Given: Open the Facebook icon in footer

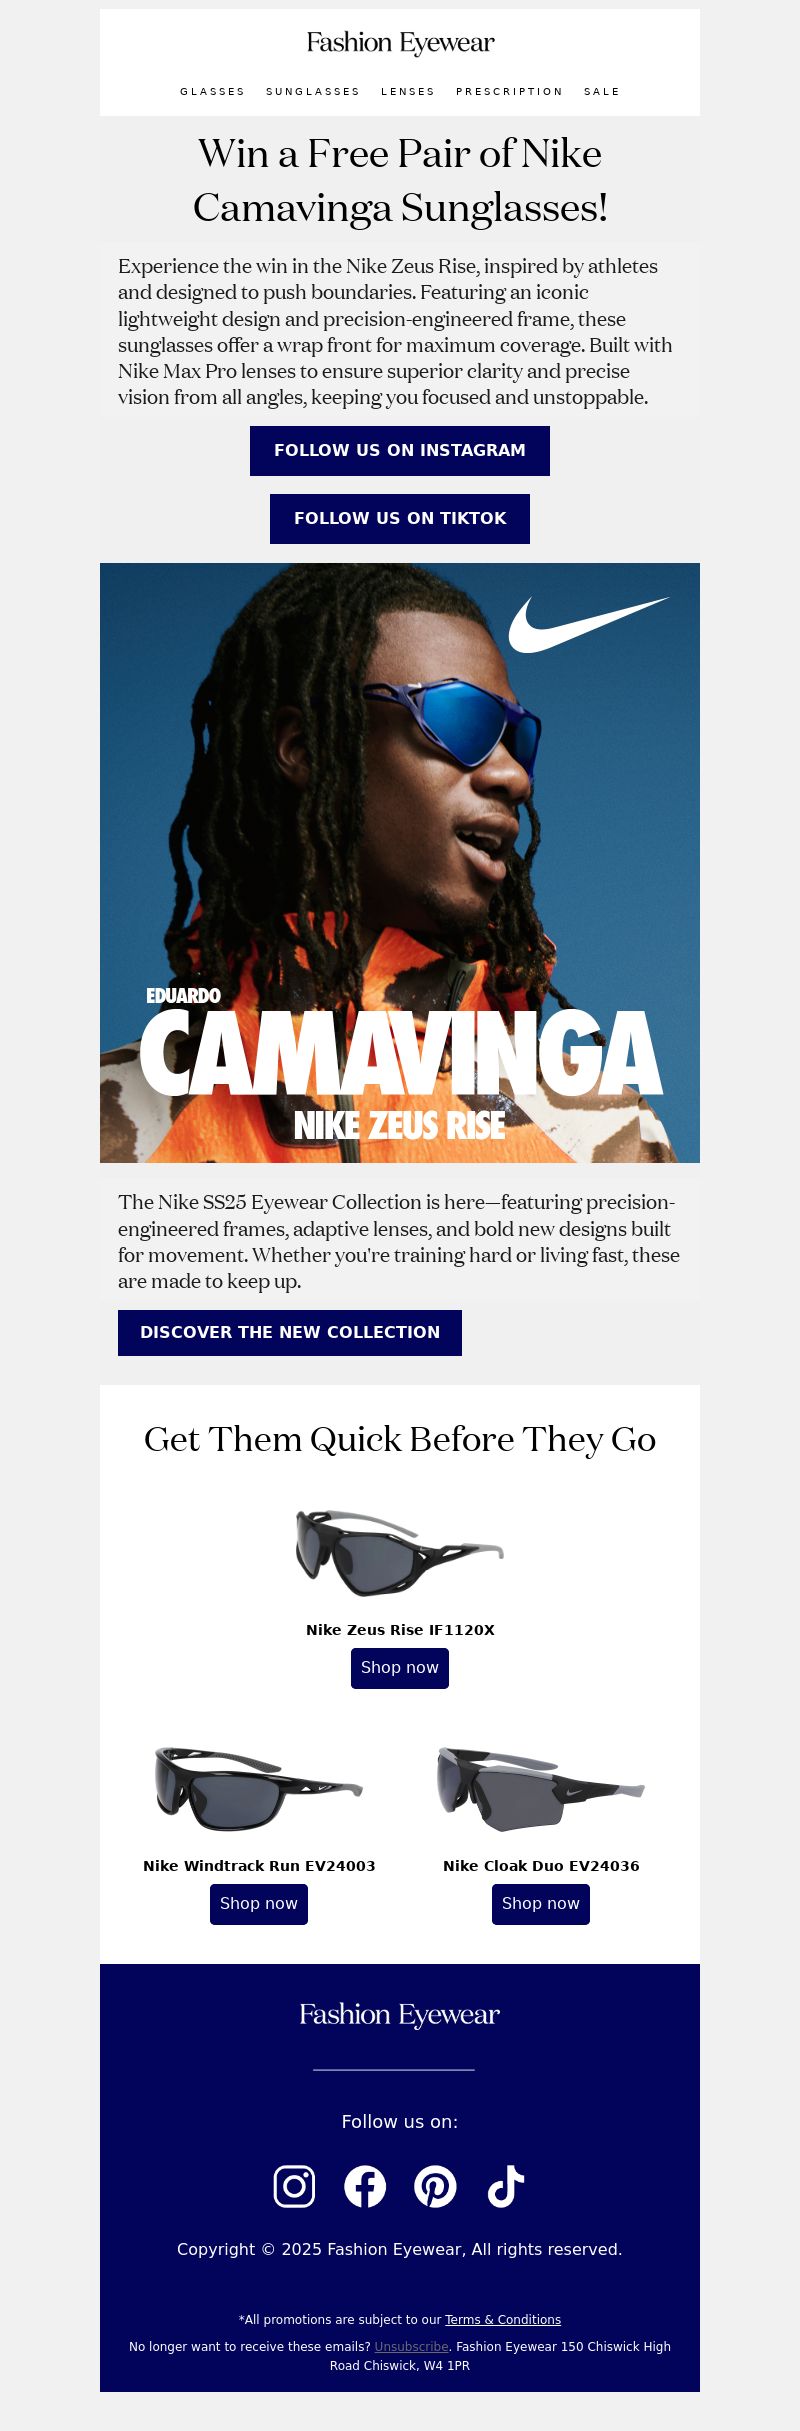Looking at the screenshot, I should point(365,2186).
